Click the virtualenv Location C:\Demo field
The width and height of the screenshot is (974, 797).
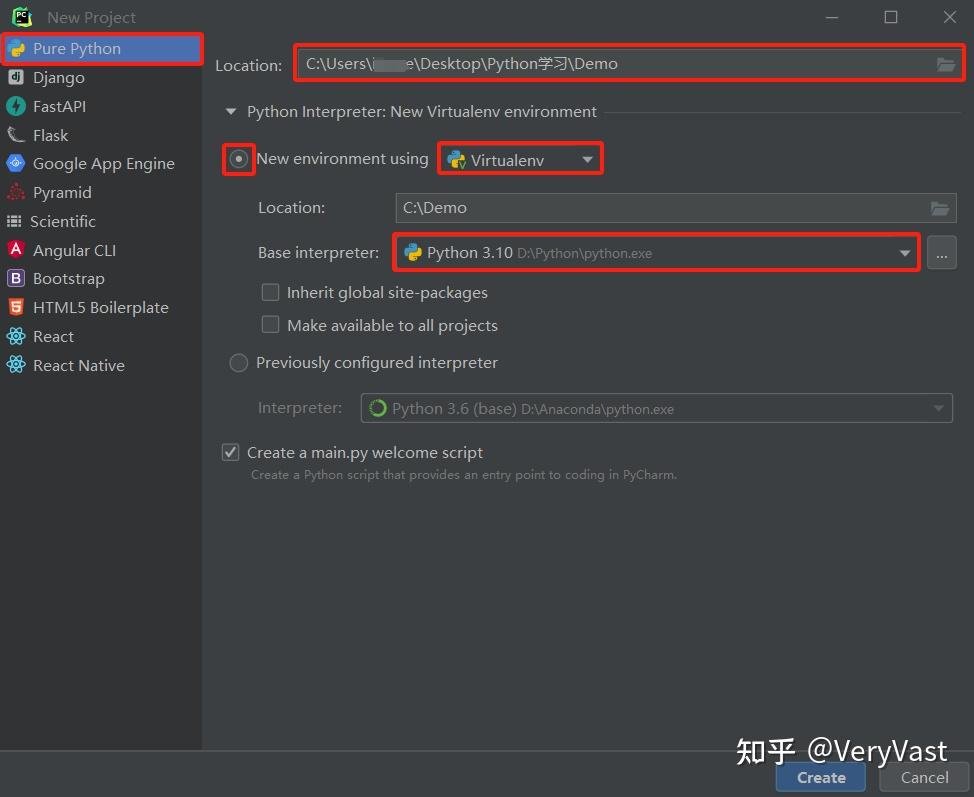(676, 208)
